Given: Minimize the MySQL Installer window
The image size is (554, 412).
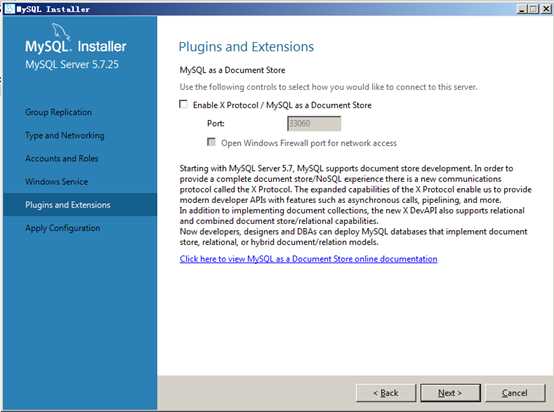Looking at the screenshot, I should point(522,9).
